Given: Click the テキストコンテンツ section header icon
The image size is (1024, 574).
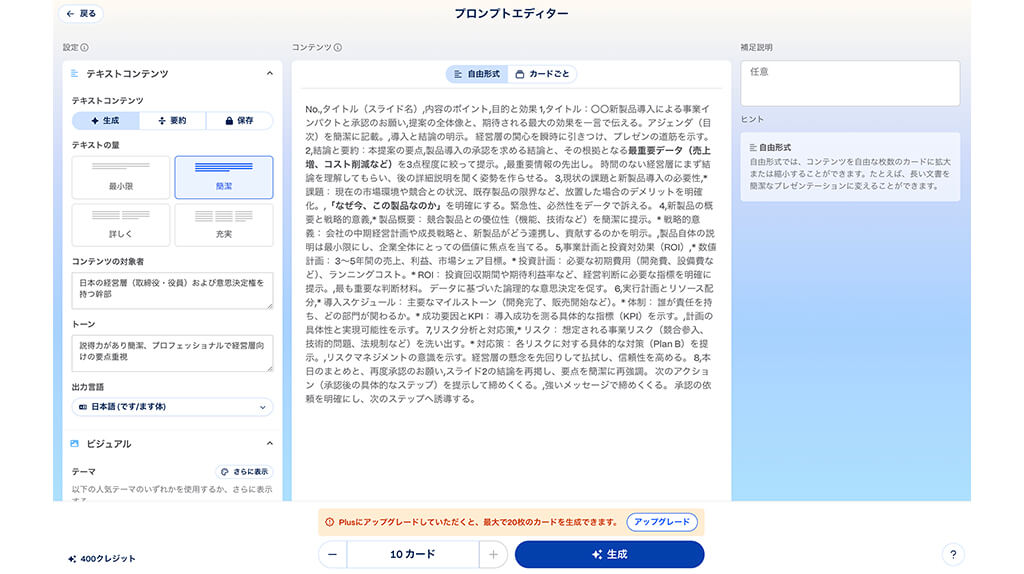Looking at the screenshot, I should coord(74,74).
